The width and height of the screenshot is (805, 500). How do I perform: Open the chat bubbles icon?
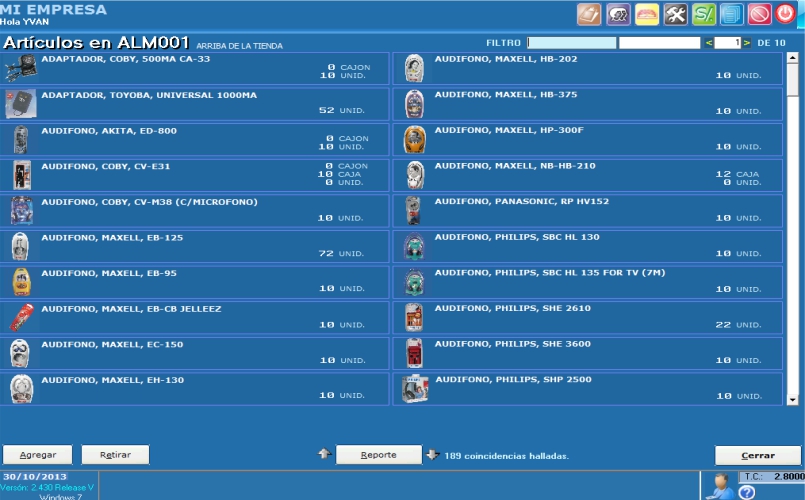pyautogui.click(x=618, y=14)
